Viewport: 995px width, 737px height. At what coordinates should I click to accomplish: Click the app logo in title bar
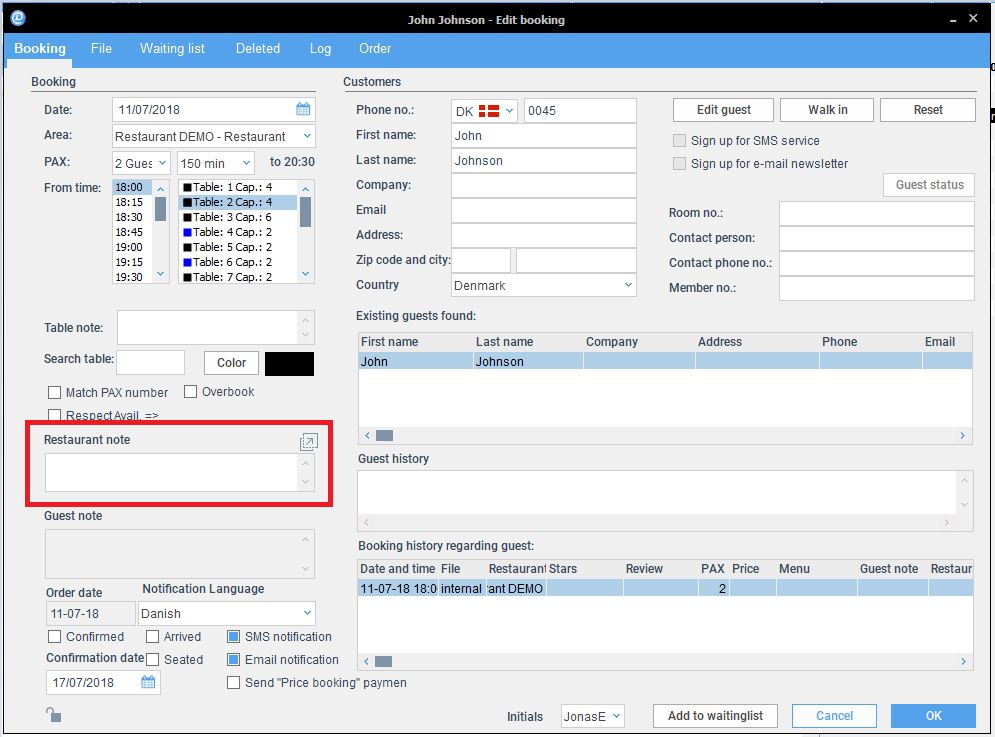18,18
